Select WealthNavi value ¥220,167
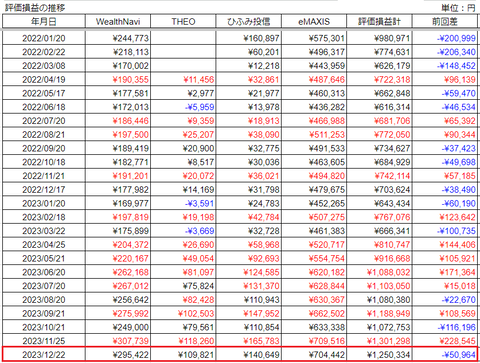The width and height of the screenshot is (480, 363). 131,259
